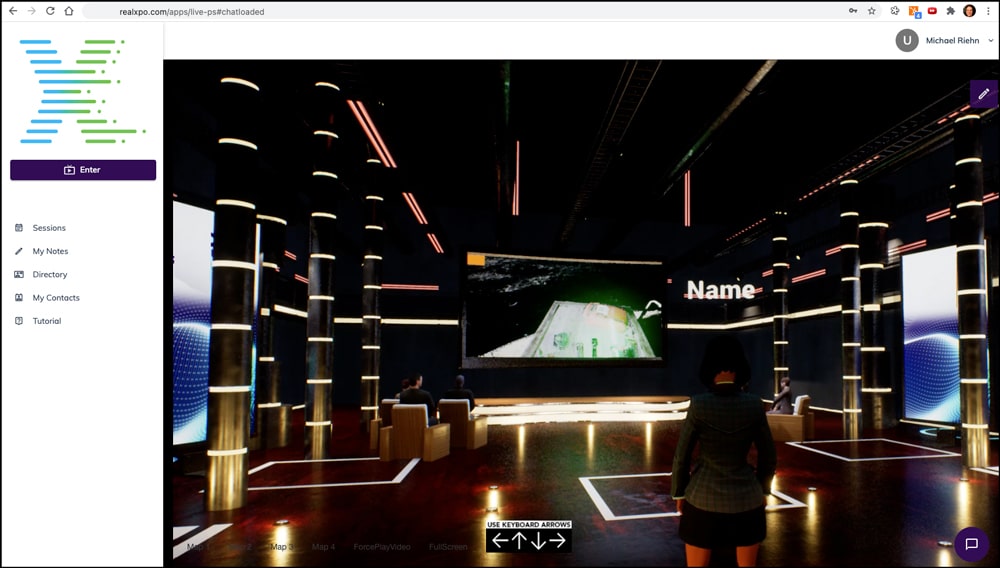Click the red video extension icon
Screen dimensions: 1000x568
click(932, 11)
